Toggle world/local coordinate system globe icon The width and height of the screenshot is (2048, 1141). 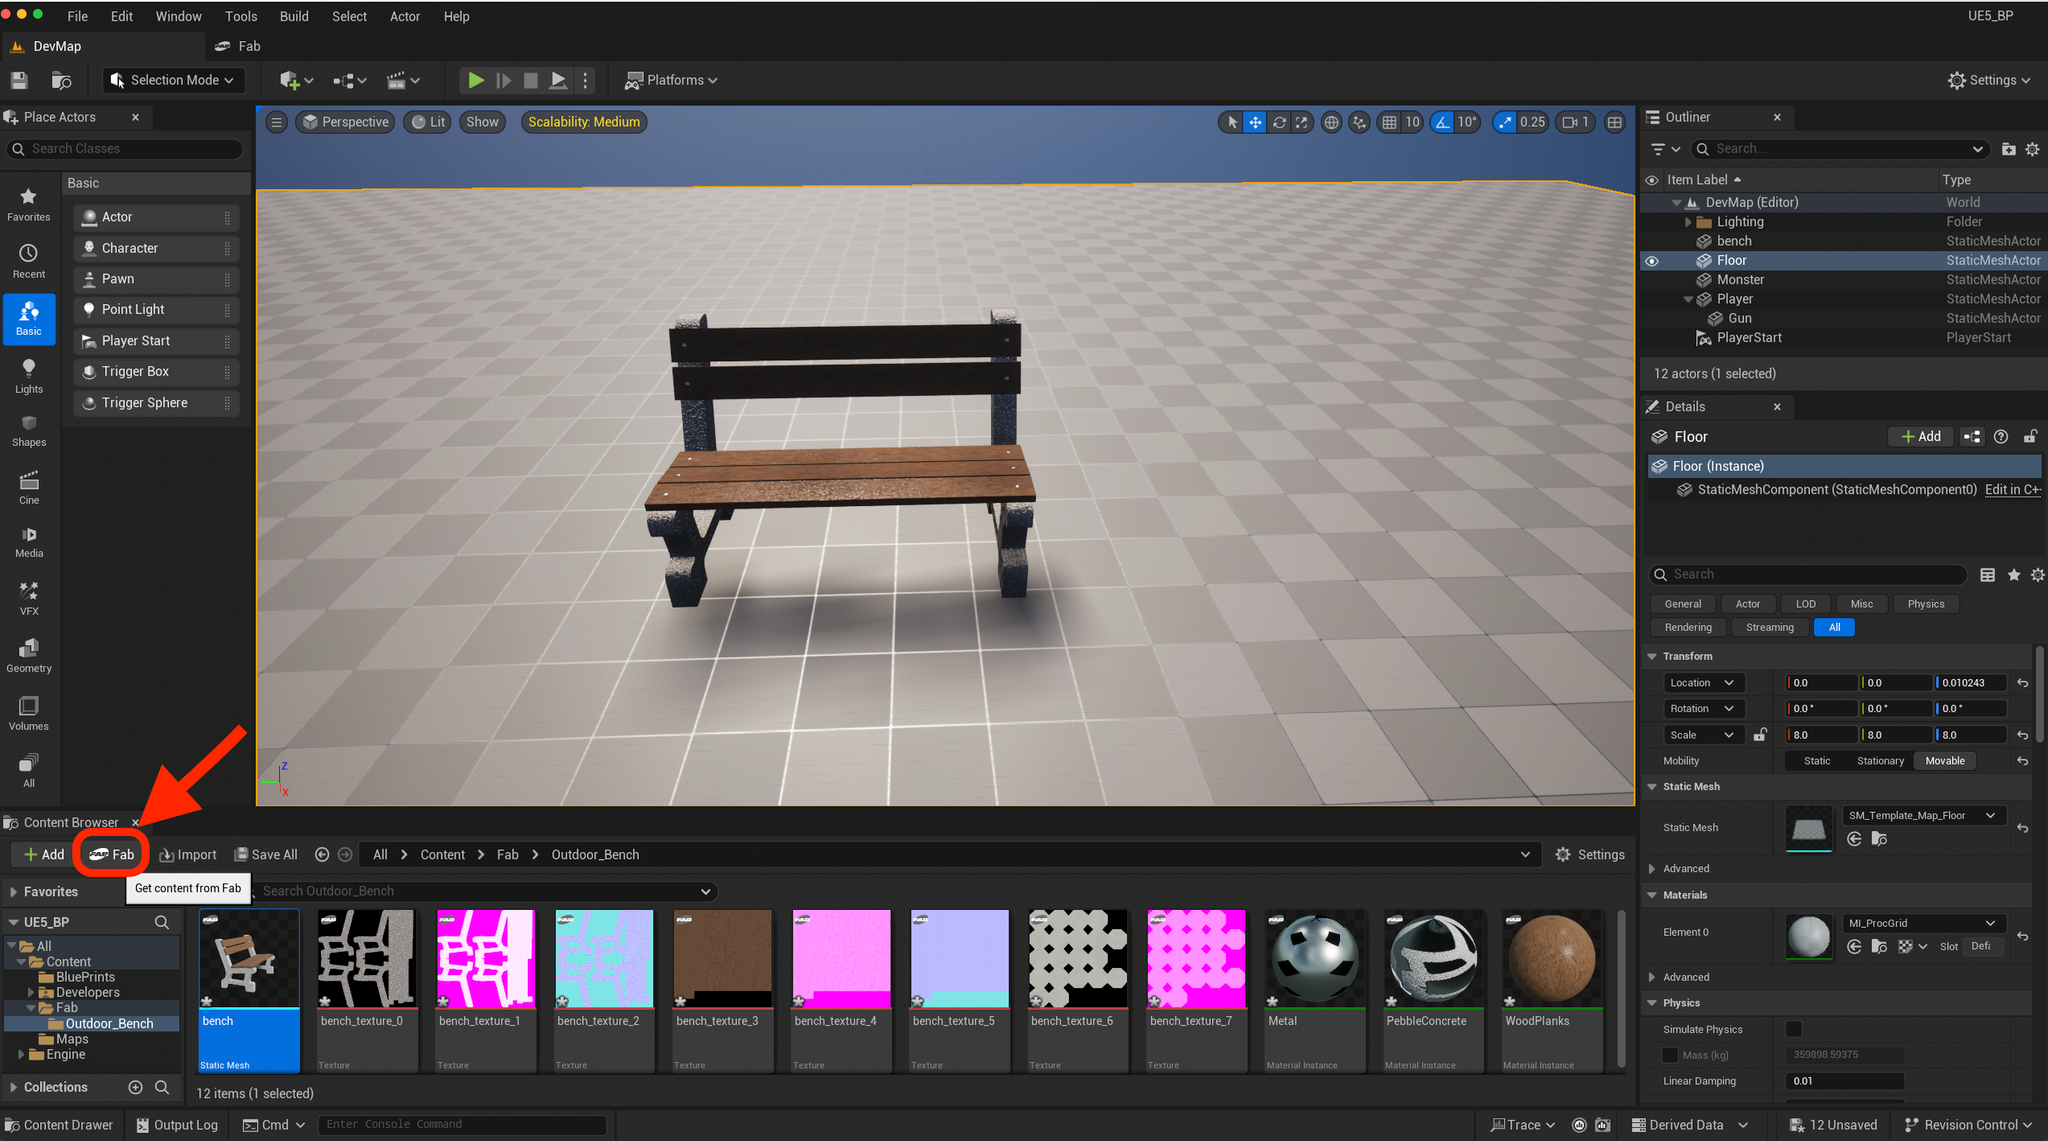coord(1331,122)
